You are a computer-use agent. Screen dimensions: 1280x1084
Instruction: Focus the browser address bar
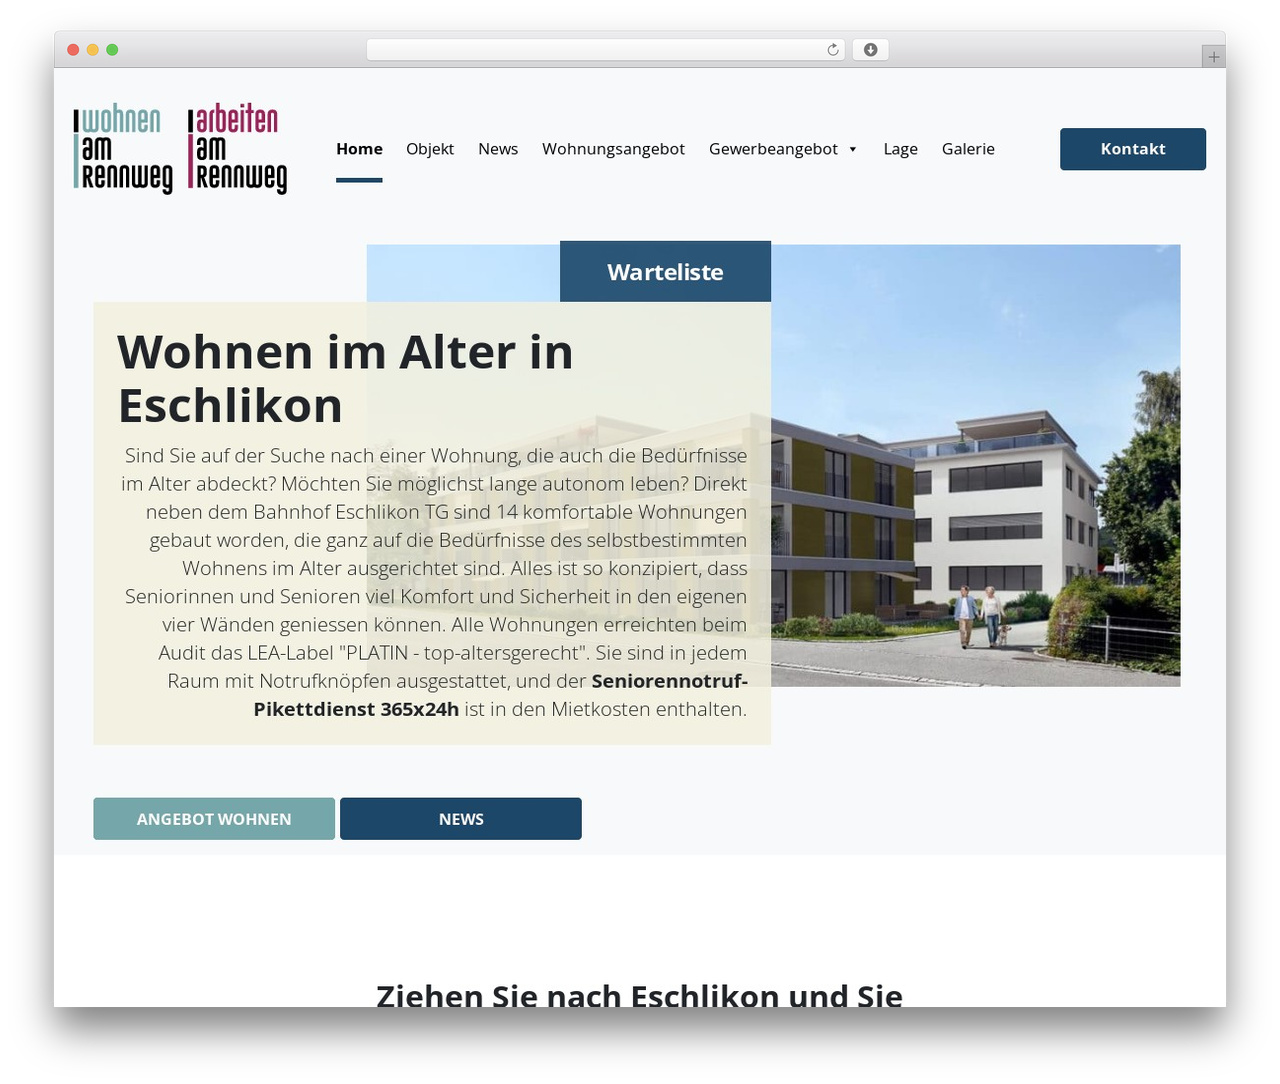click(x=605, y=50)
